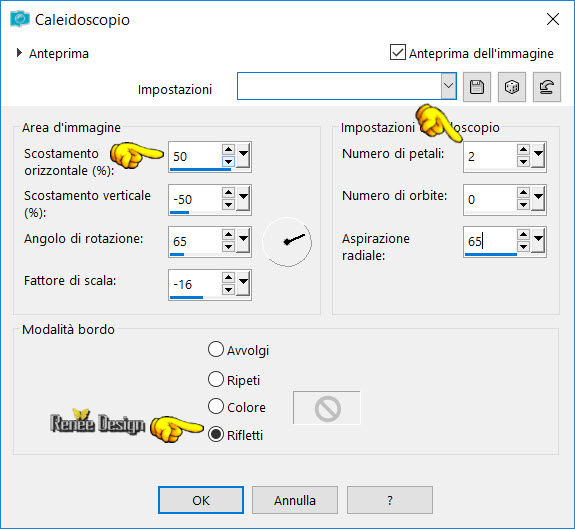575x529 pixels.
Task: Open the Angolo di rotazione slider dropdown
Action: 243,240
